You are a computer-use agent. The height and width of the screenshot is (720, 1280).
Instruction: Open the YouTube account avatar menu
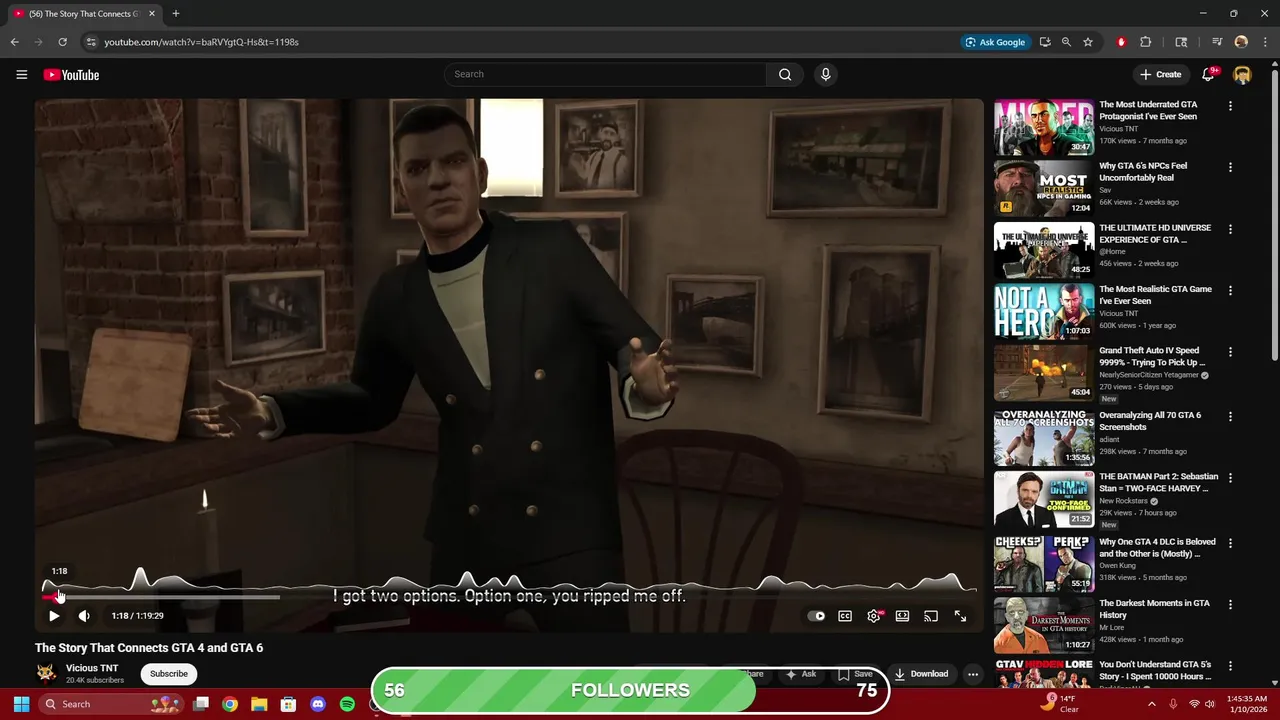click(x=1242, y=75)
